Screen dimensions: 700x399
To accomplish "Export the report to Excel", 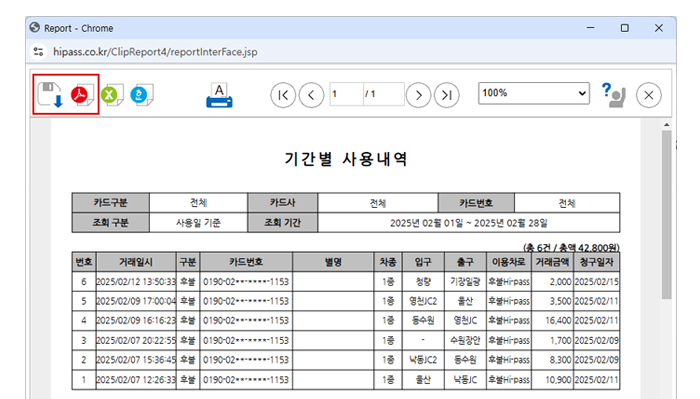I will (112, 95).
